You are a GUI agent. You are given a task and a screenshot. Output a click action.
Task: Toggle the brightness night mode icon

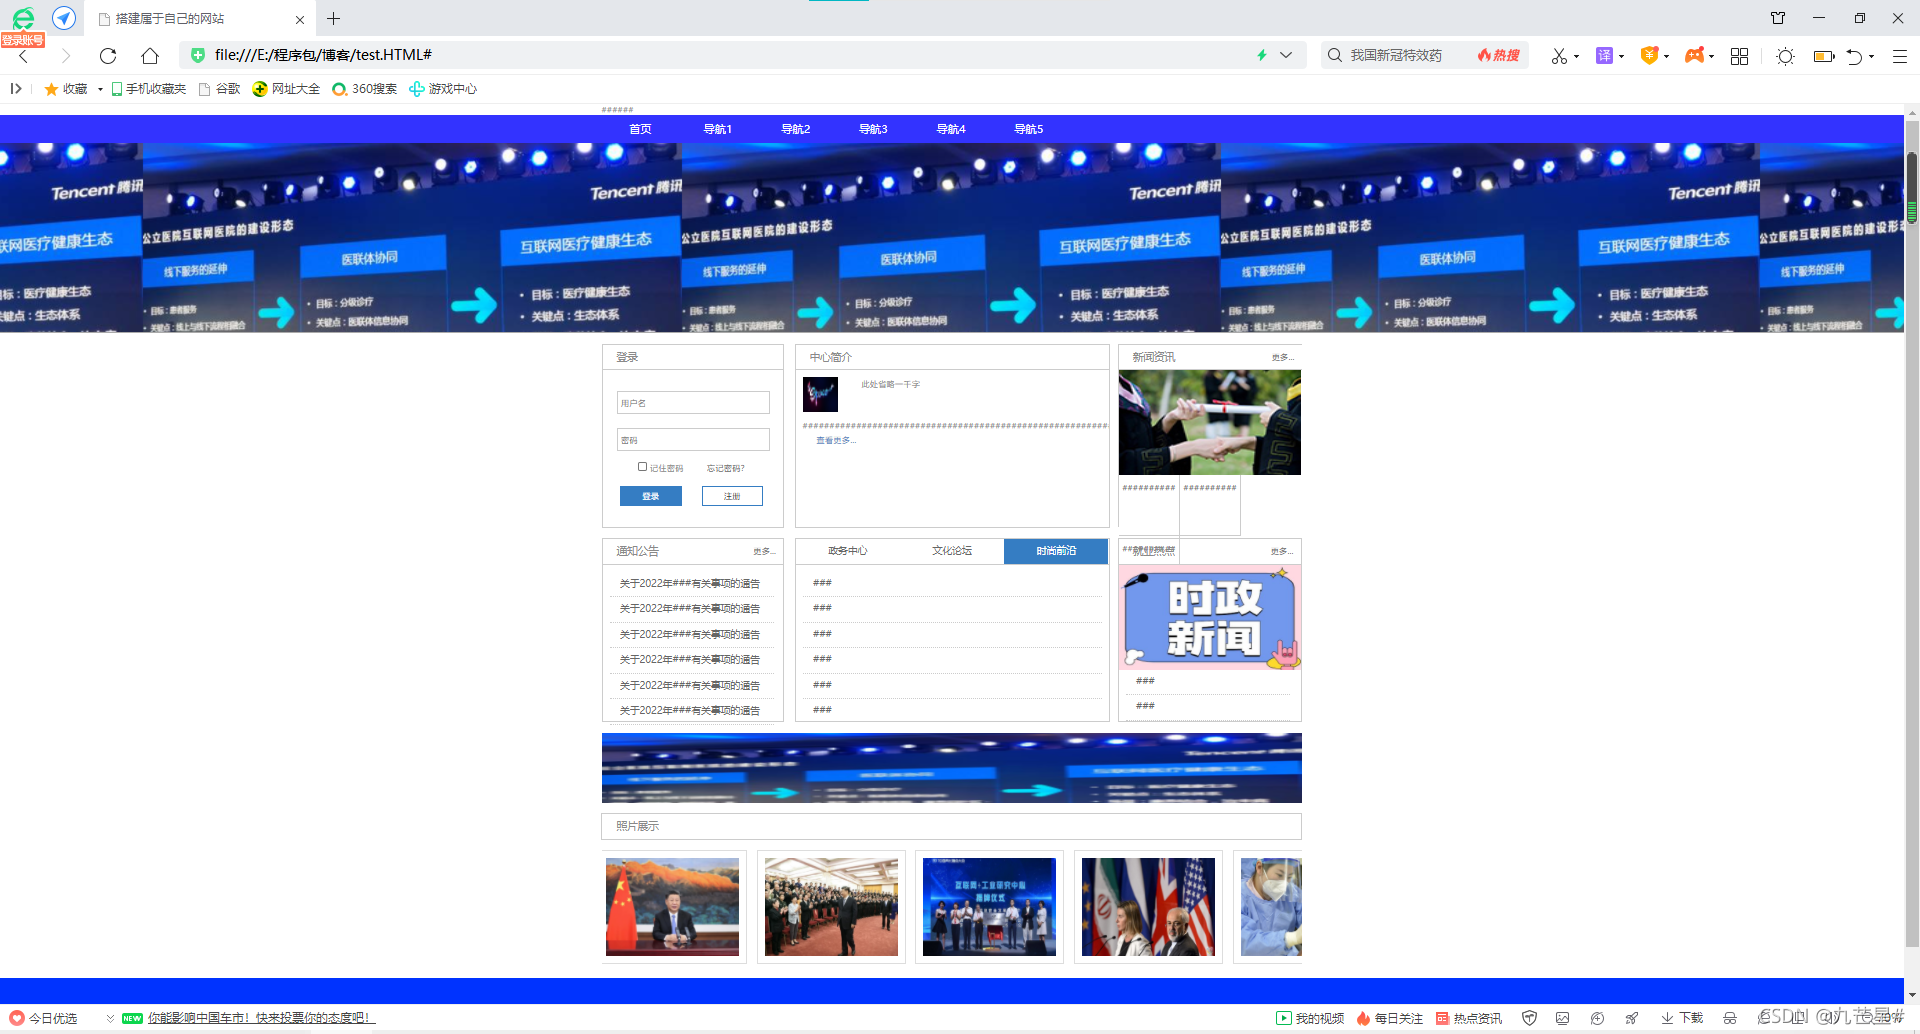[1785, 56]
